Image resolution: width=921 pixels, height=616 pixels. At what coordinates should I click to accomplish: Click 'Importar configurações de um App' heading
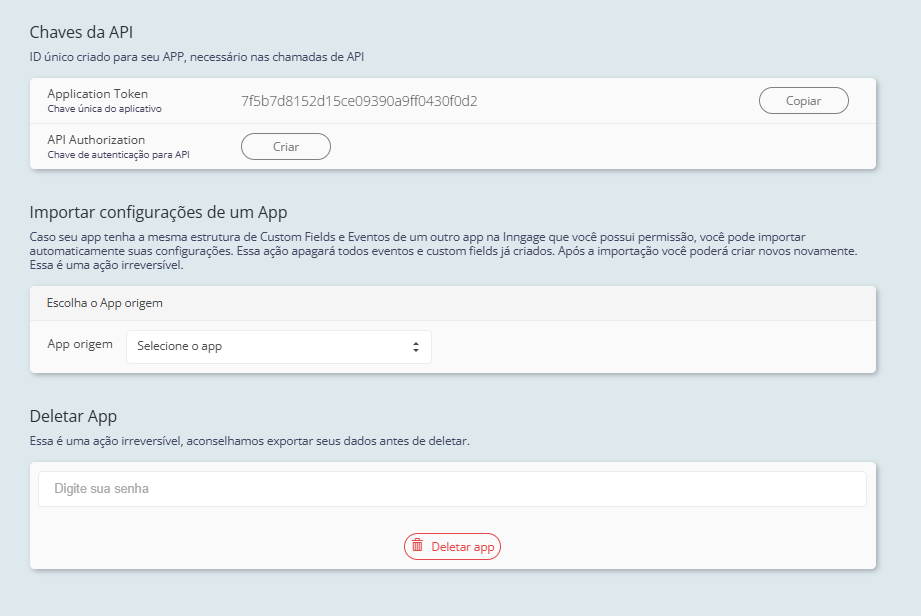(x=159, y=212)
